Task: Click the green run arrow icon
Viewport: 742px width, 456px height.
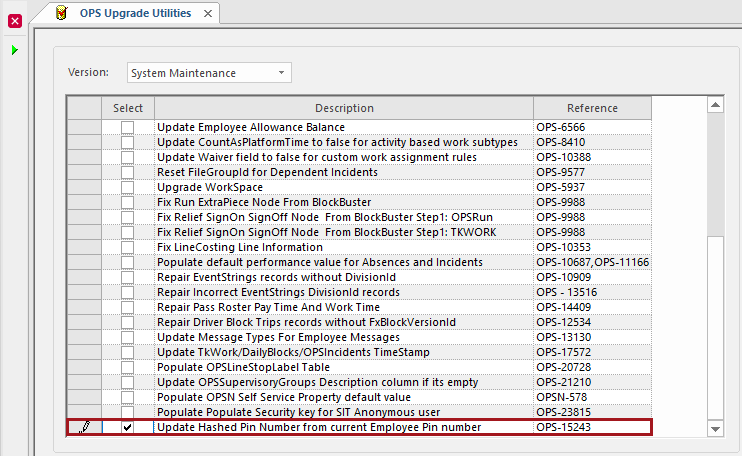Action: (15, 50)
